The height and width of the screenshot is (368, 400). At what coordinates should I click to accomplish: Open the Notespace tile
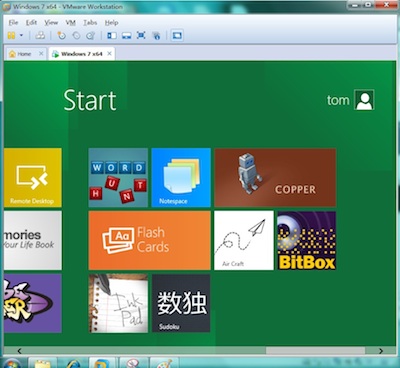(x=181, y=177)
